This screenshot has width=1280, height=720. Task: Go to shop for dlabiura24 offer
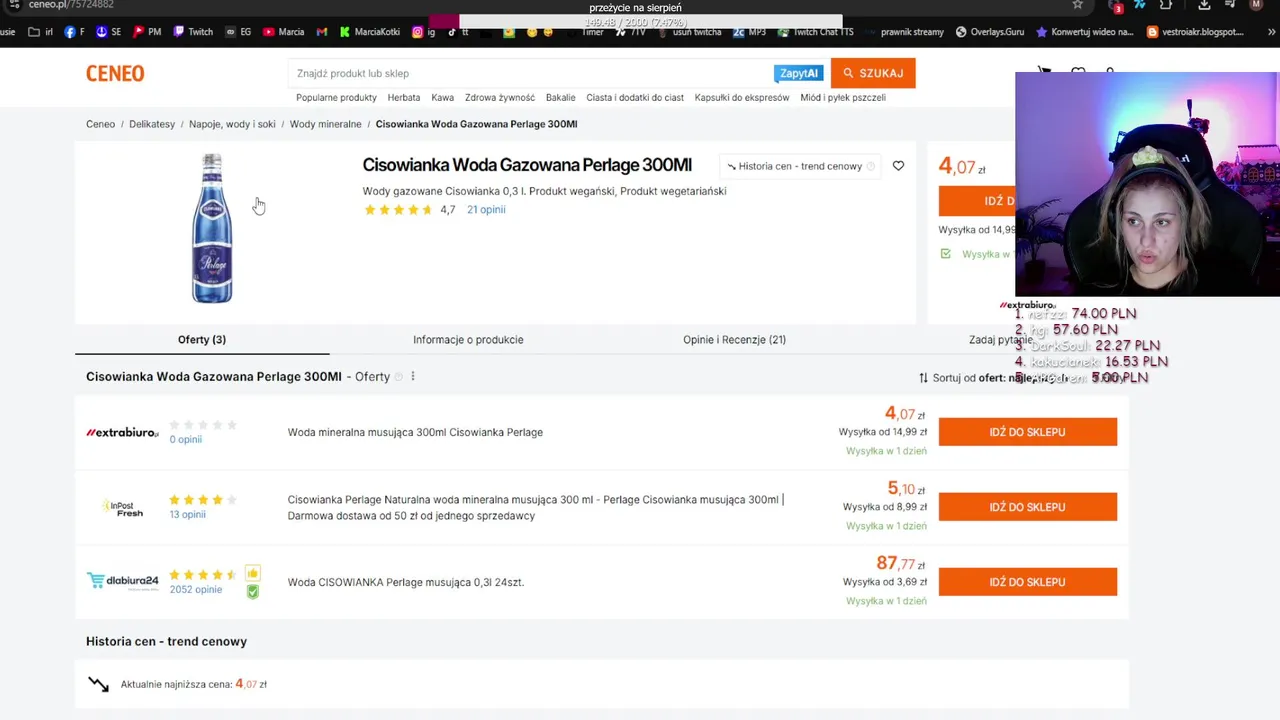tap(1027, 582)
